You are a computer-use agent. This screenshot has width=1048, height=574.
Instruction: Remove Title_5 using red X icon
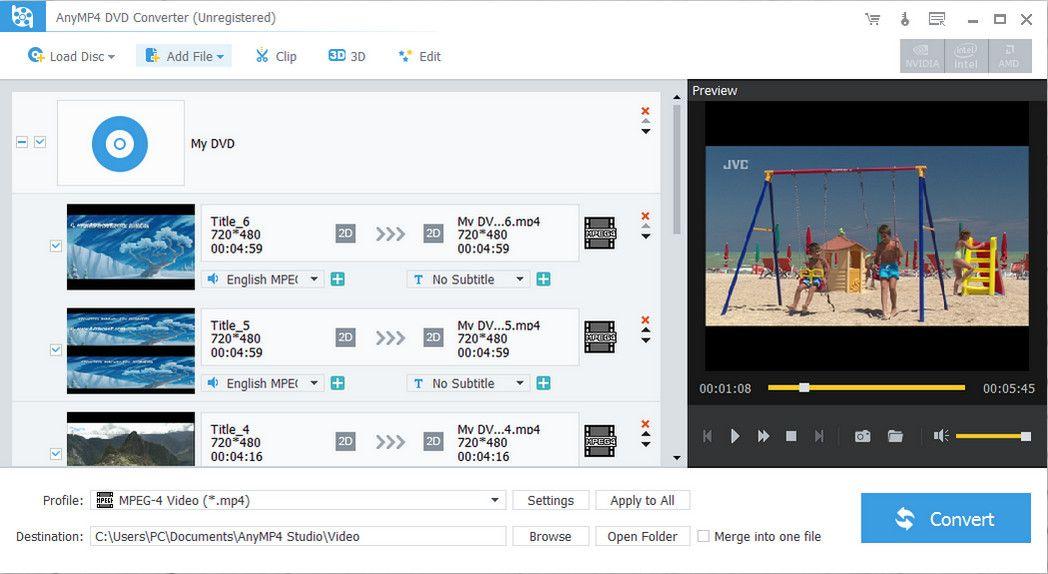point(645,319)
